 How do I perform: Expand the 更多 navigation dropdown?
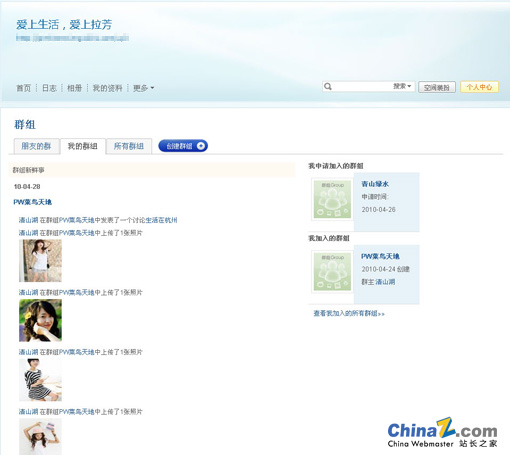143,88
